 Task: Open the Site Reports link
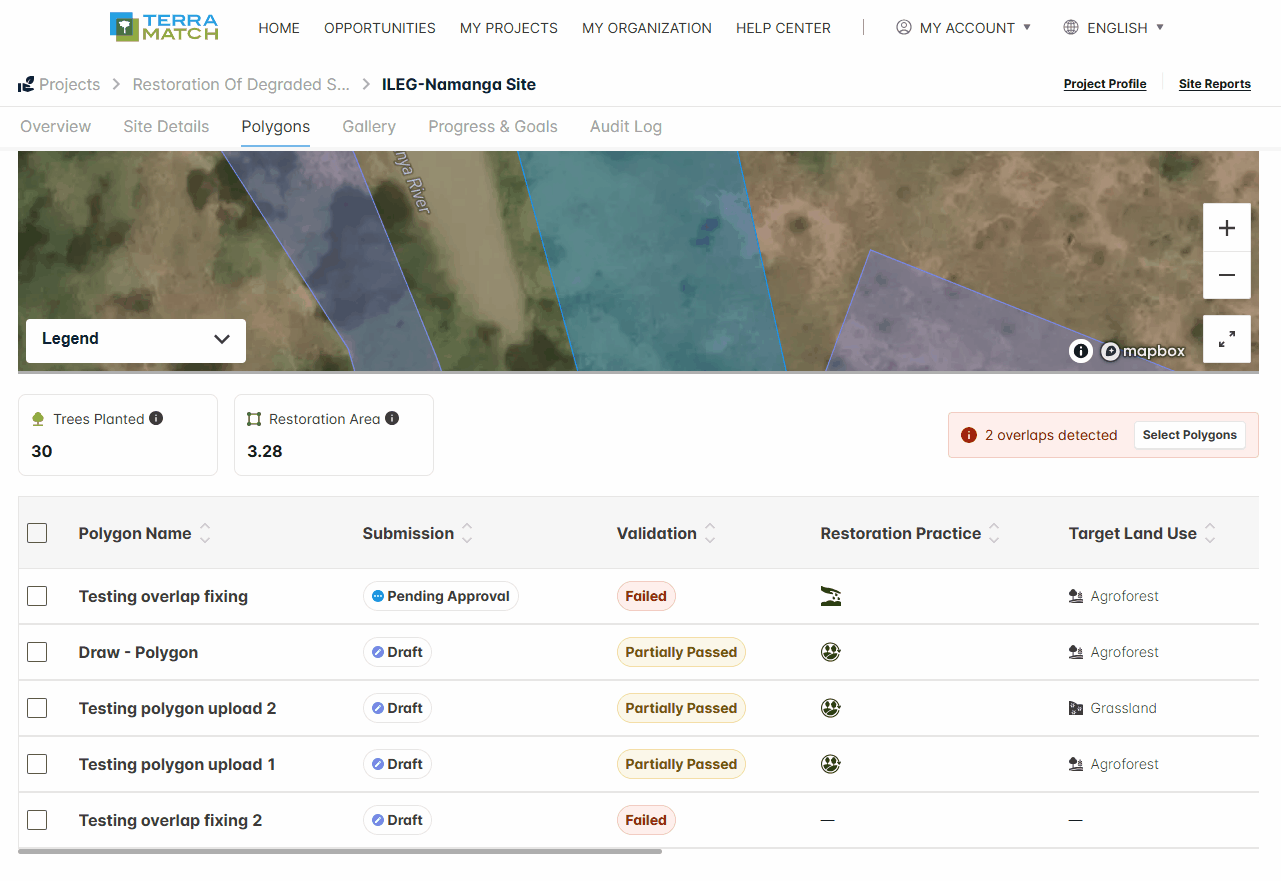click(1215, 84)
